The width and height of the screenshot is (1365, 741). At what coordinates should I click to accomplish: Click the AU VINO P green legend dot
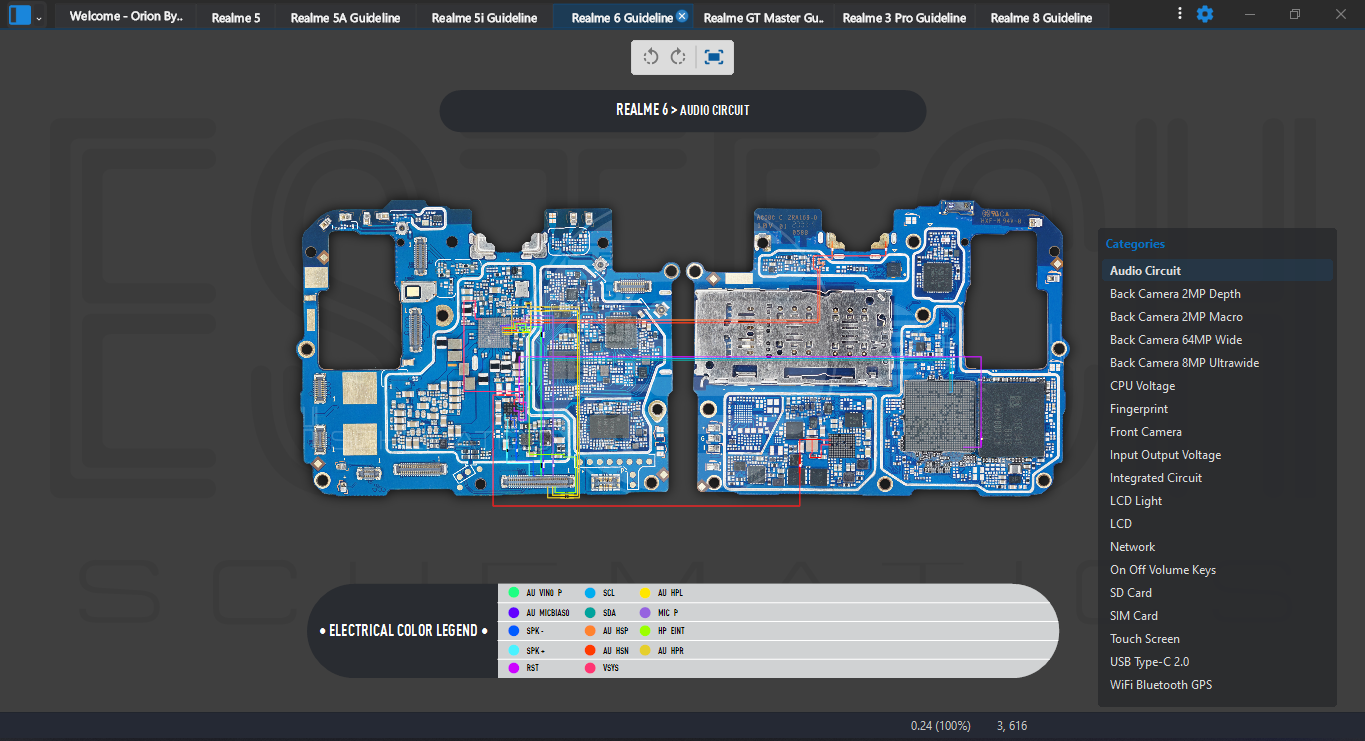click(x=514, y=593)
